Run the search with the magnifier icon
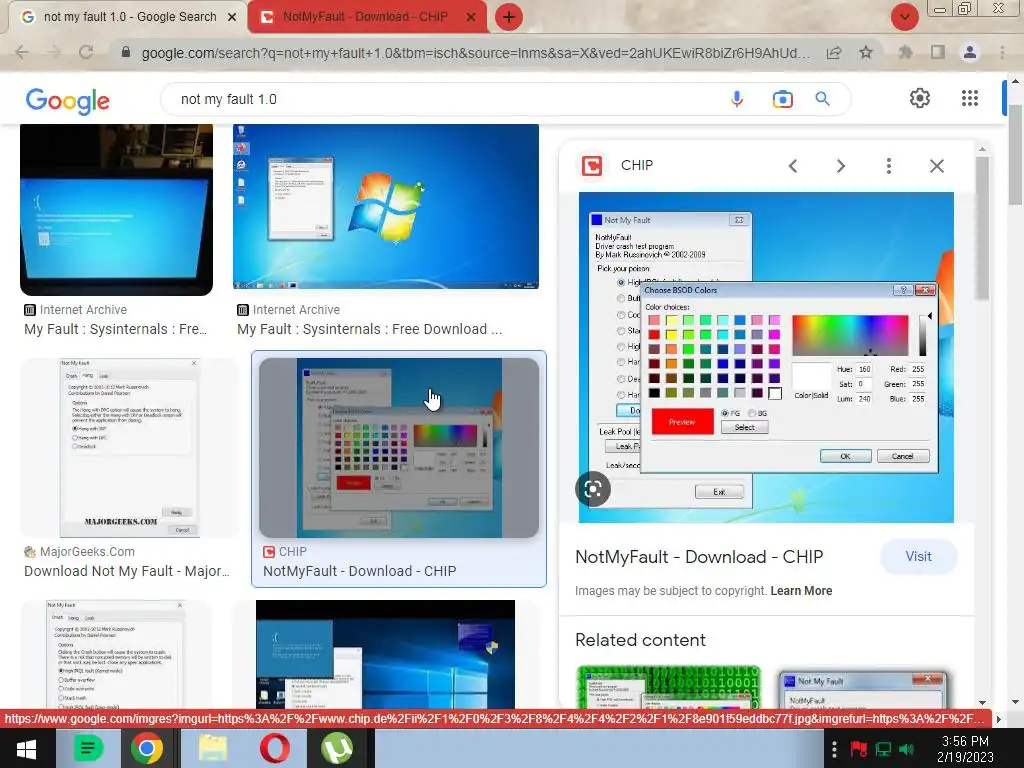 822,99
